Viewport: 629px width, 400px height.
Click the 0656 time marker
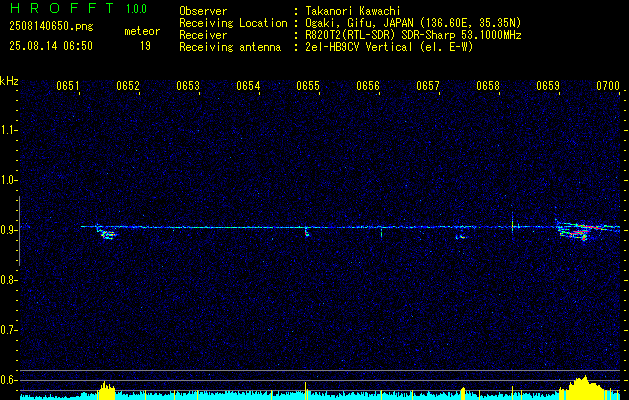(368, 86)
